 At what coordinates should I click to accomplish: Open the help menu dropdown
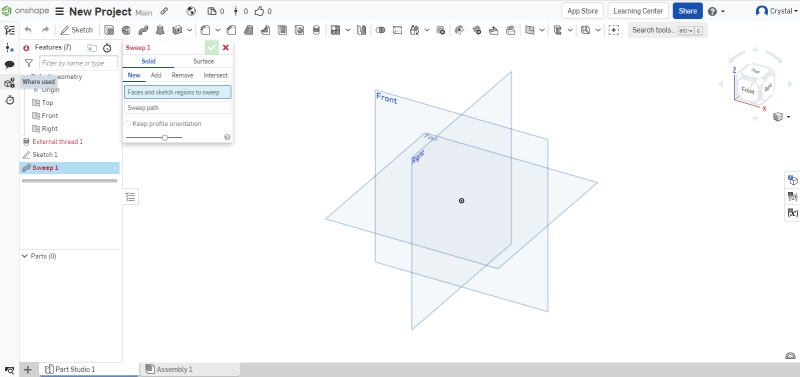[716, 11]
